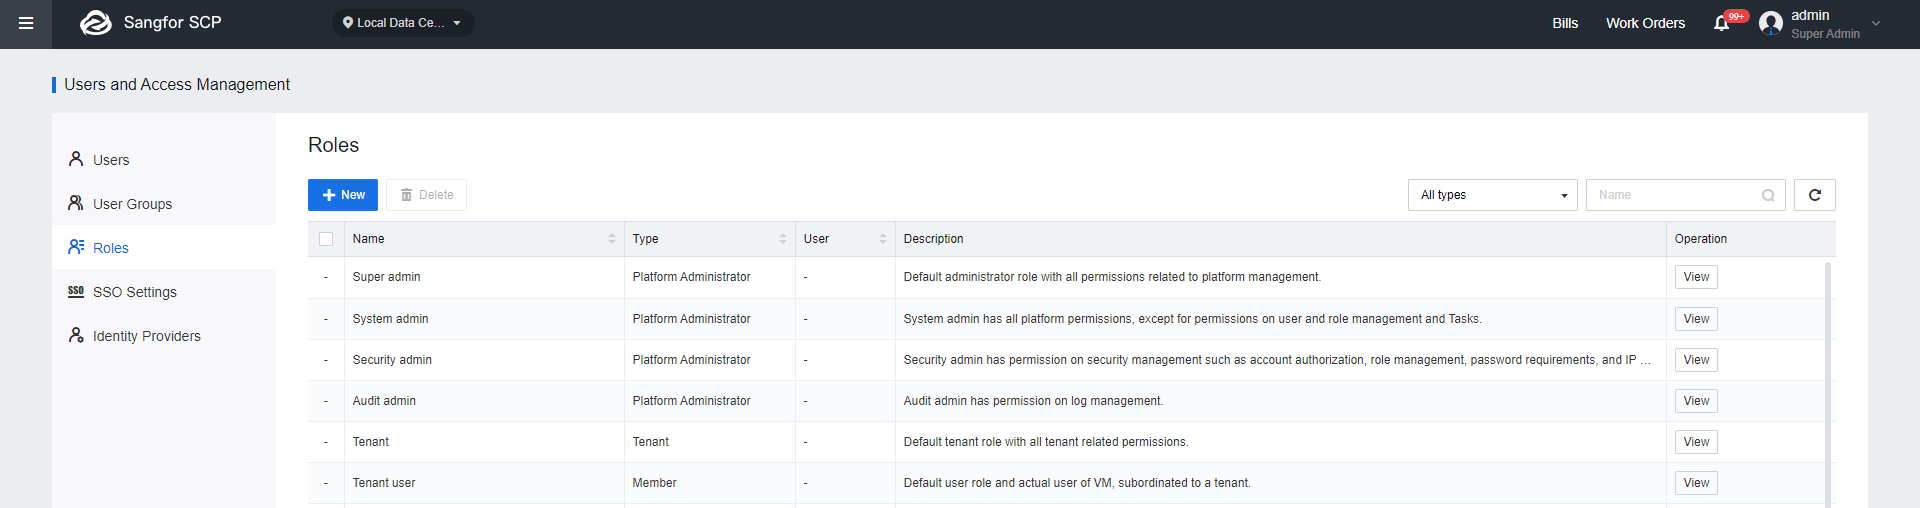Open the Local Data Center selector

coord(403,23)
